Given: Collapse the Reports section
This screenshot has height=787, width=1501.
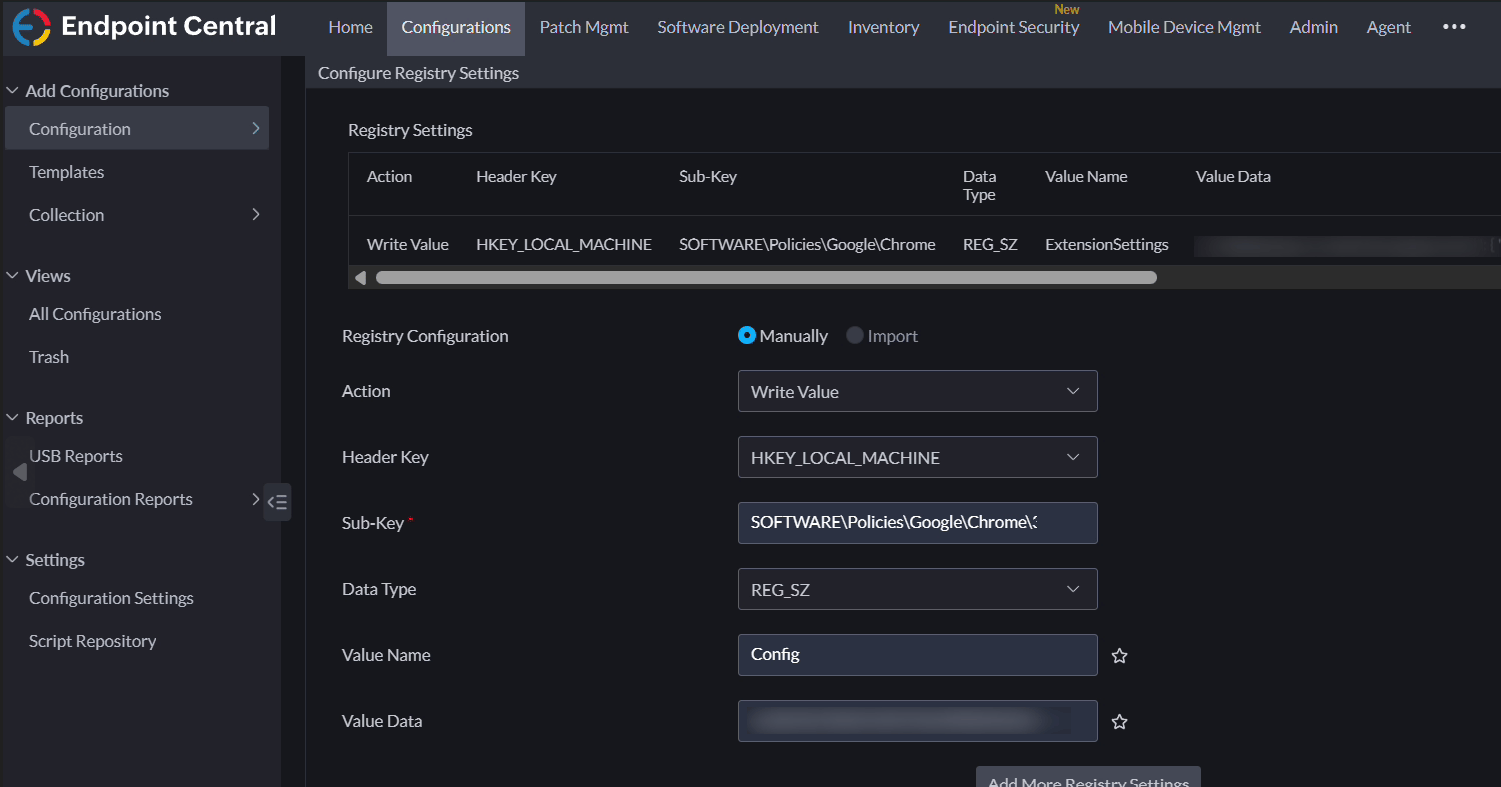Looking at the screenshot, I should (x=13, y=417).
